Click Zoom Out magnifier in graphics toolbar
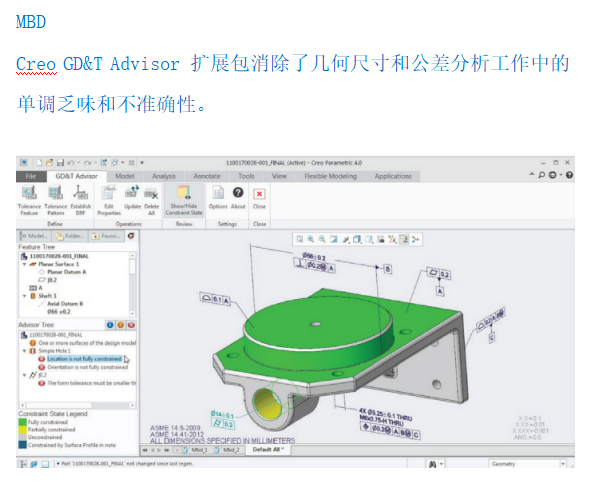599x494 pixels. click(x=322, y=239)
